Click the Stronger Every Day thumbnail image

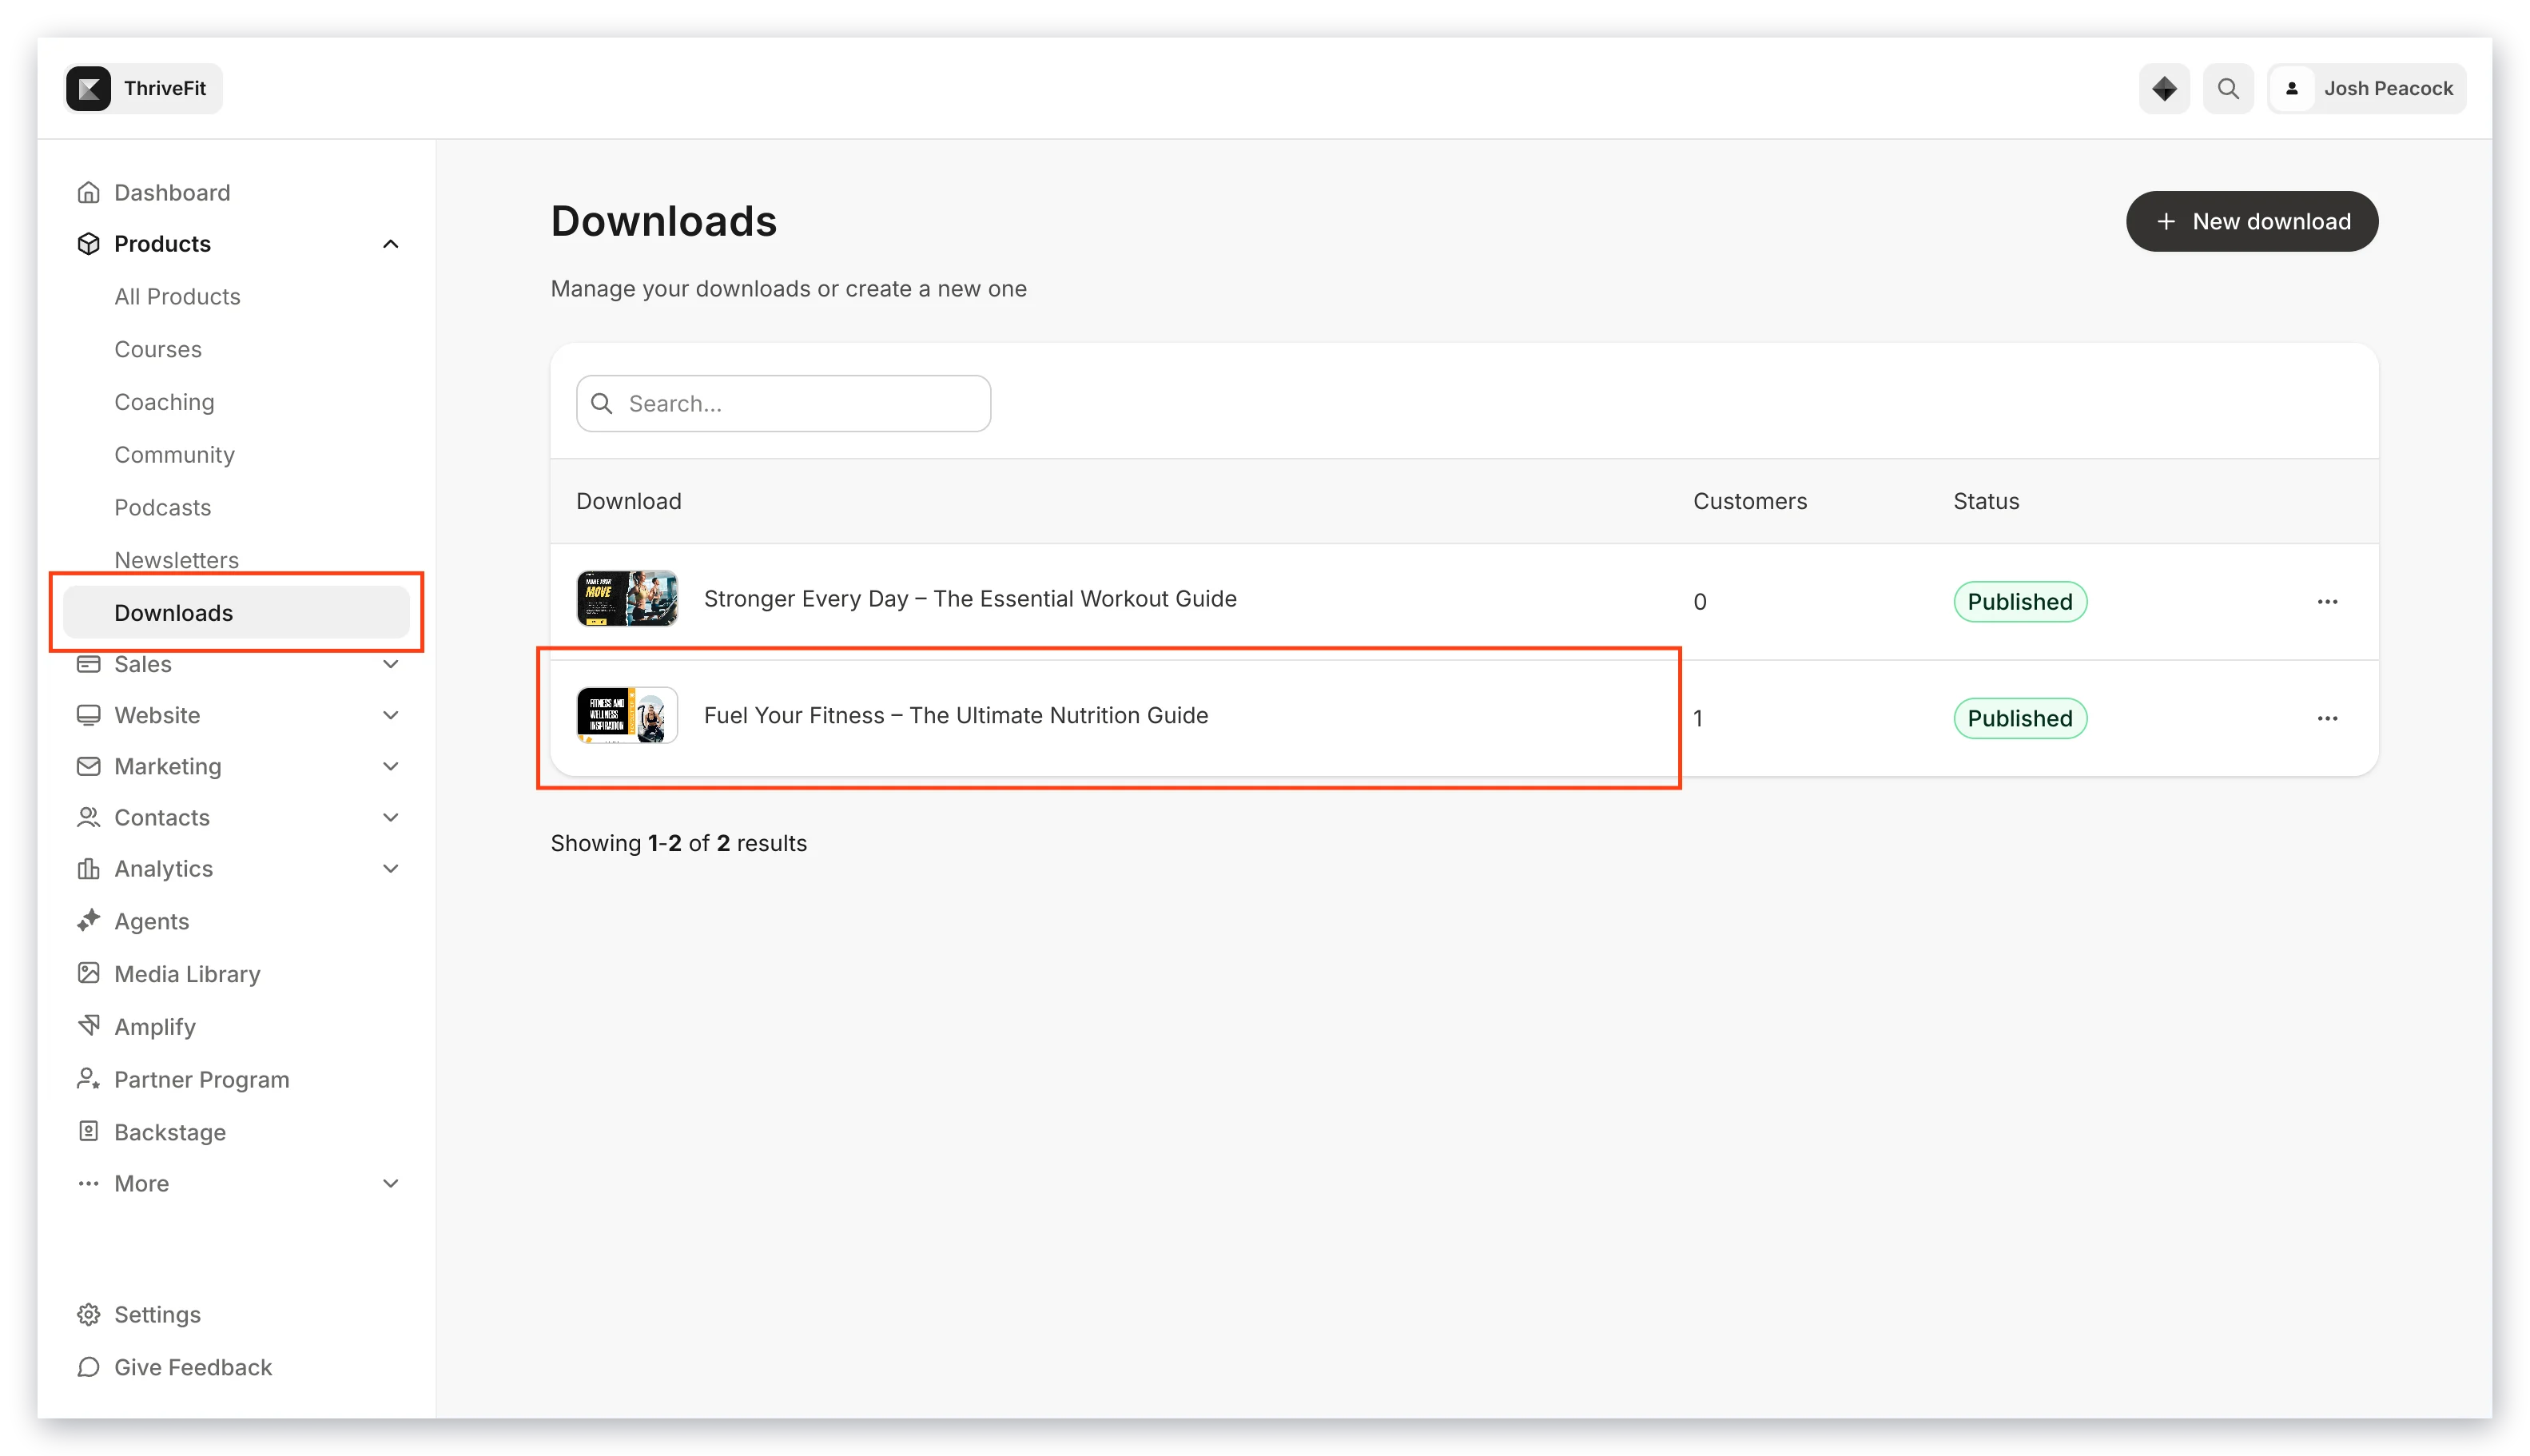627,598
